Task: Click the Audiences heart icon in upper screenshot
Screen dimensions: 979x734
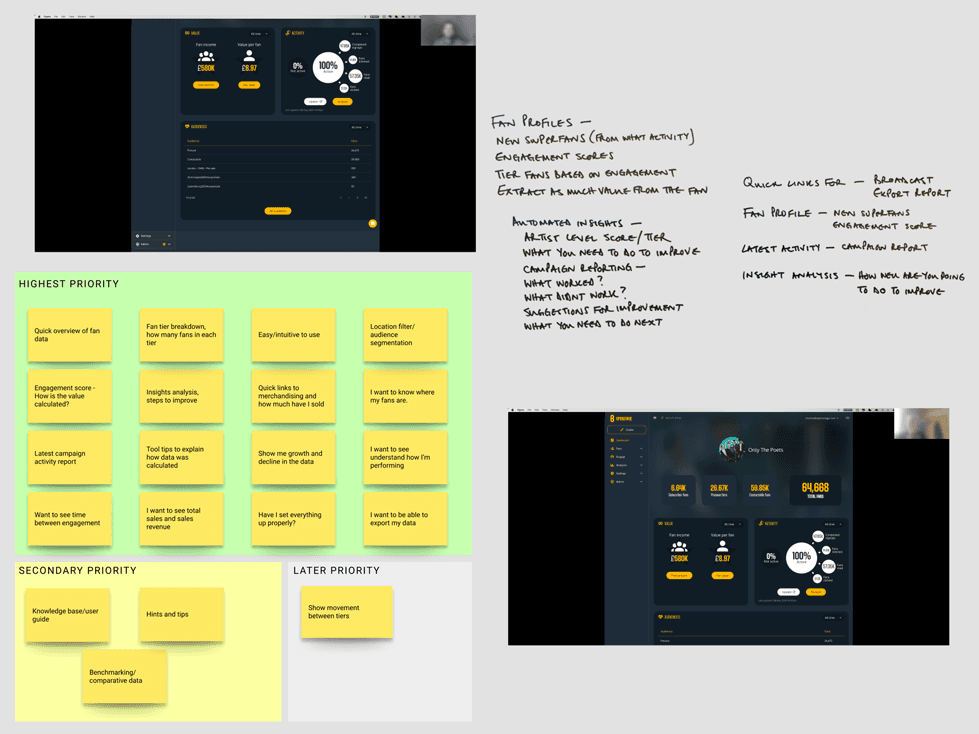Action: click(x=187, y=127)
